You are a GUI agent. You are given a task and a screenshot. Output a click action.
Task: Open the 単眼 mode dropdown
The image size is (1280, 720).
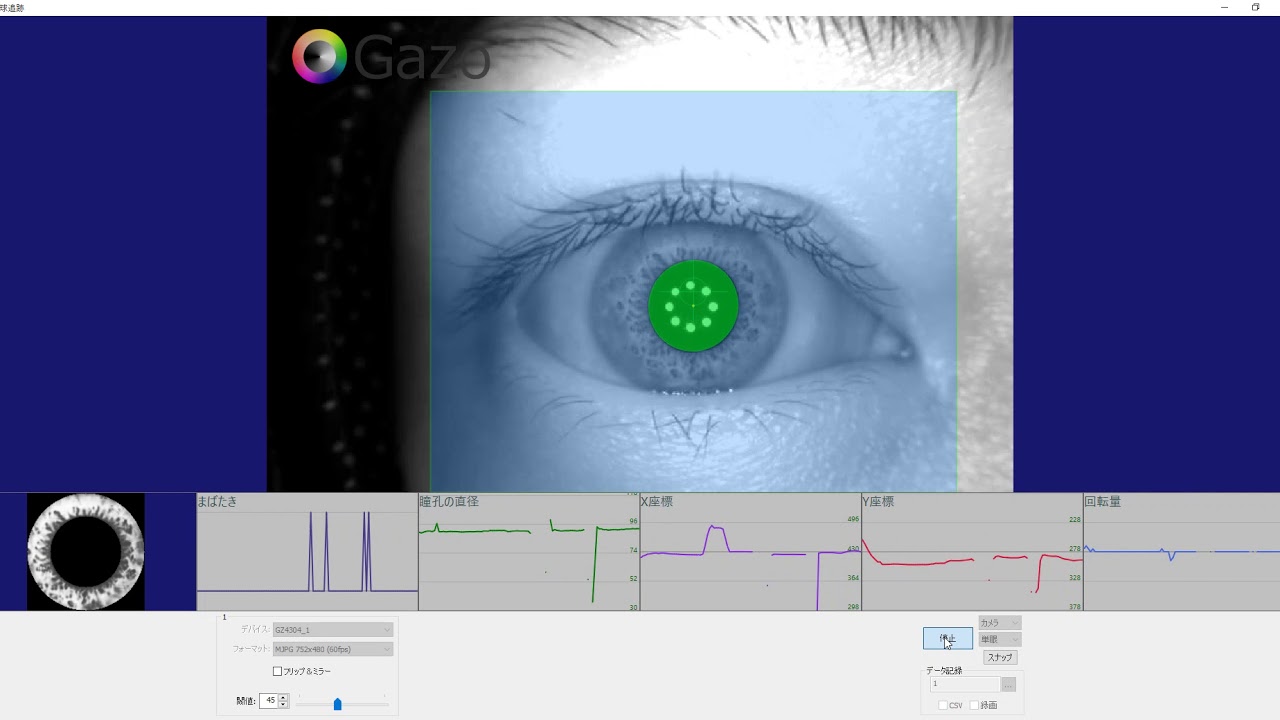click(999, 639)
